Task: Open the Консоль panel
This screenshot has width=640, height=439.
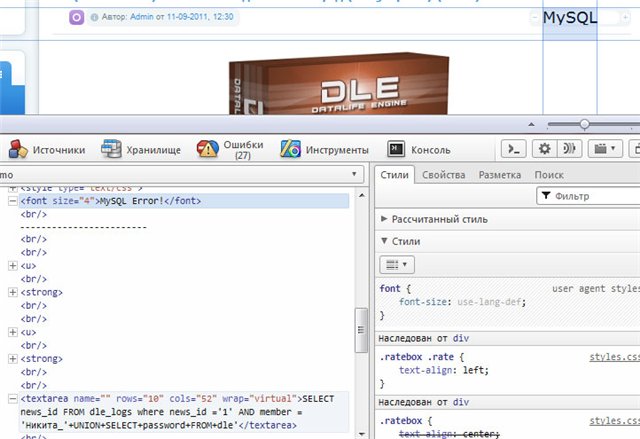Action: click(x=419, y=150)
